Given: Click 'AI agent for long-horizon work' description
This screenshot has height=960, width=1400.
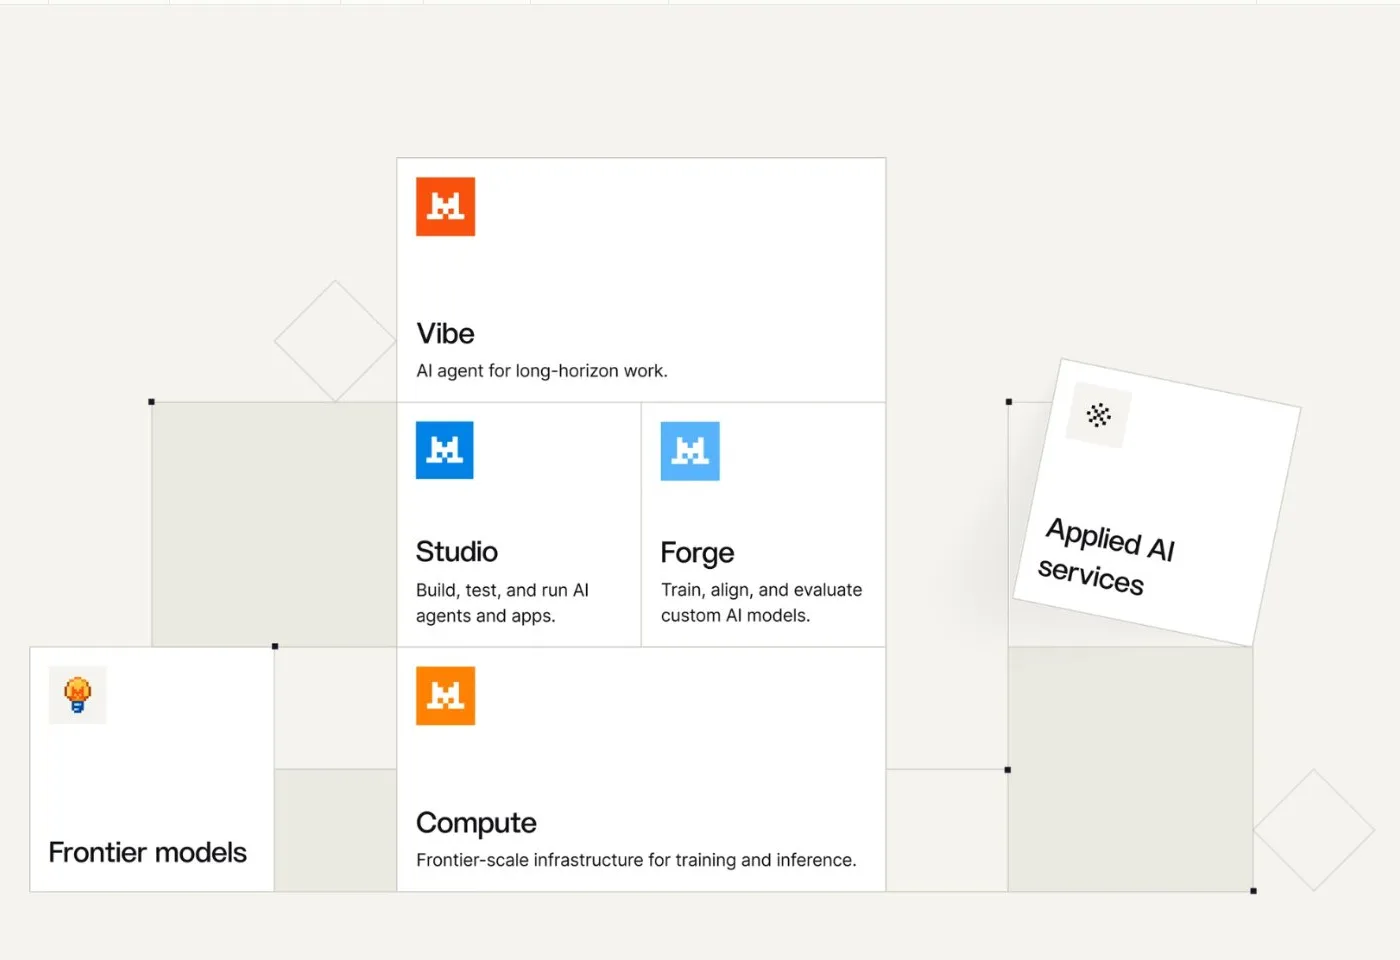Looking at the screenshot, I should [x=542, y=371].
